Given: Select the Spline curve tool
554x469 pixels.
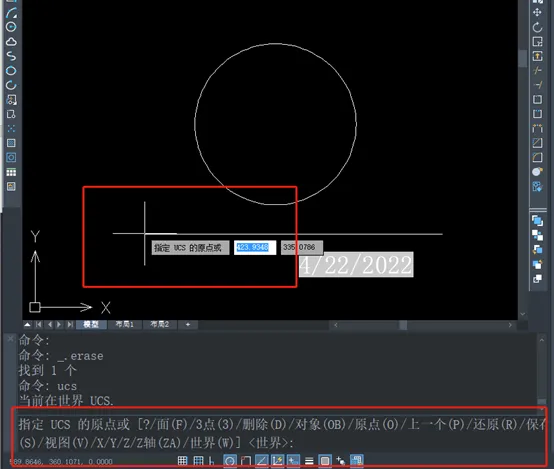Looking at the screenshot, I should click(x=11, y=56).
